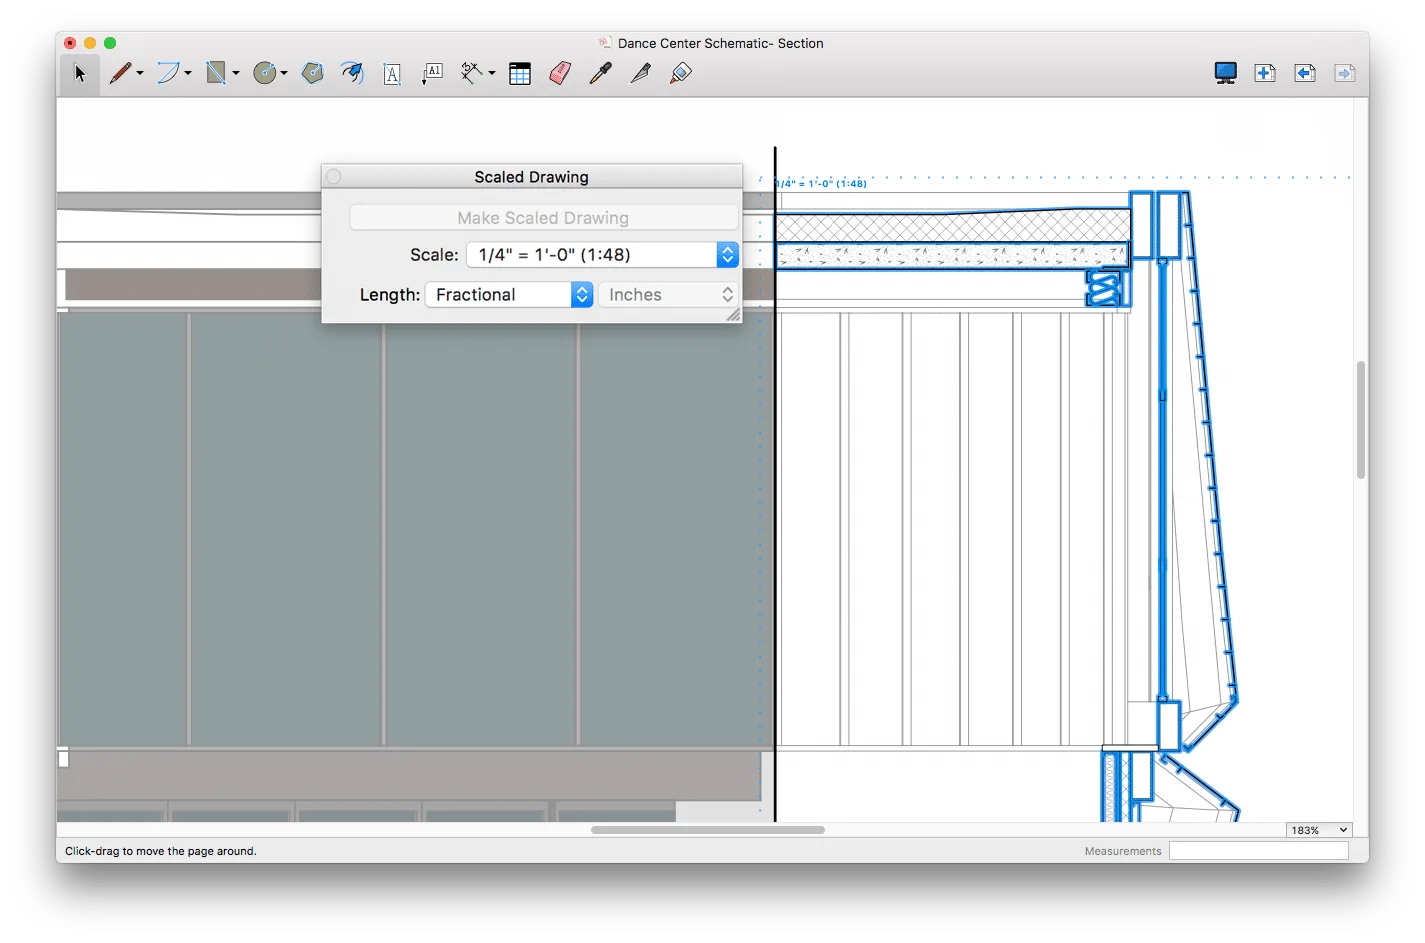1425x943 pixels.
Task: Add a new page
Action: click(1265, 73)
